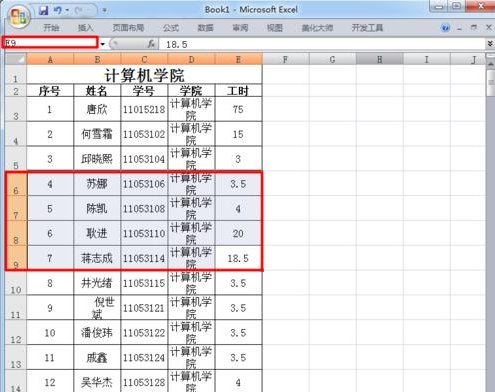The image size is (495, 392).
Task: Select the cell with name 苏娜
Action: (97, 184)
